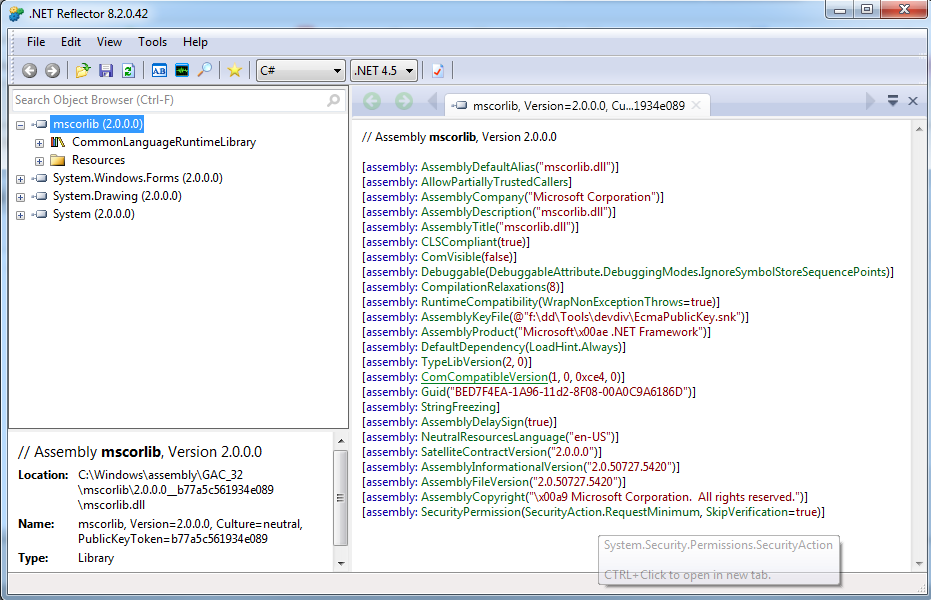The width and height of the screenshot is (931, 600).
Task: Click the blue 'AB' toolbar icon
Action: [159, 71]
